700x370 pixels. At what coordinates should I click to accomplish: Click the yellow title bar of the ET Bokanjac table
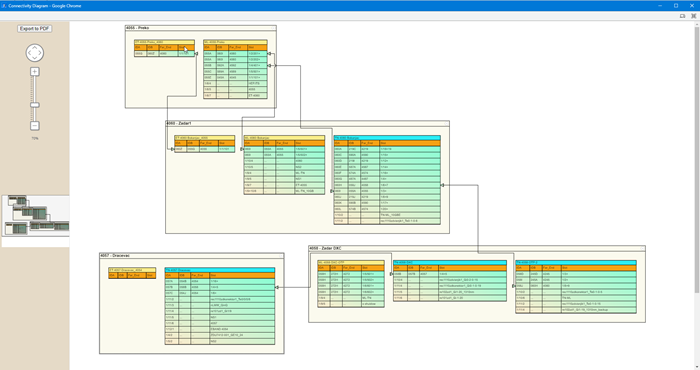204,138
